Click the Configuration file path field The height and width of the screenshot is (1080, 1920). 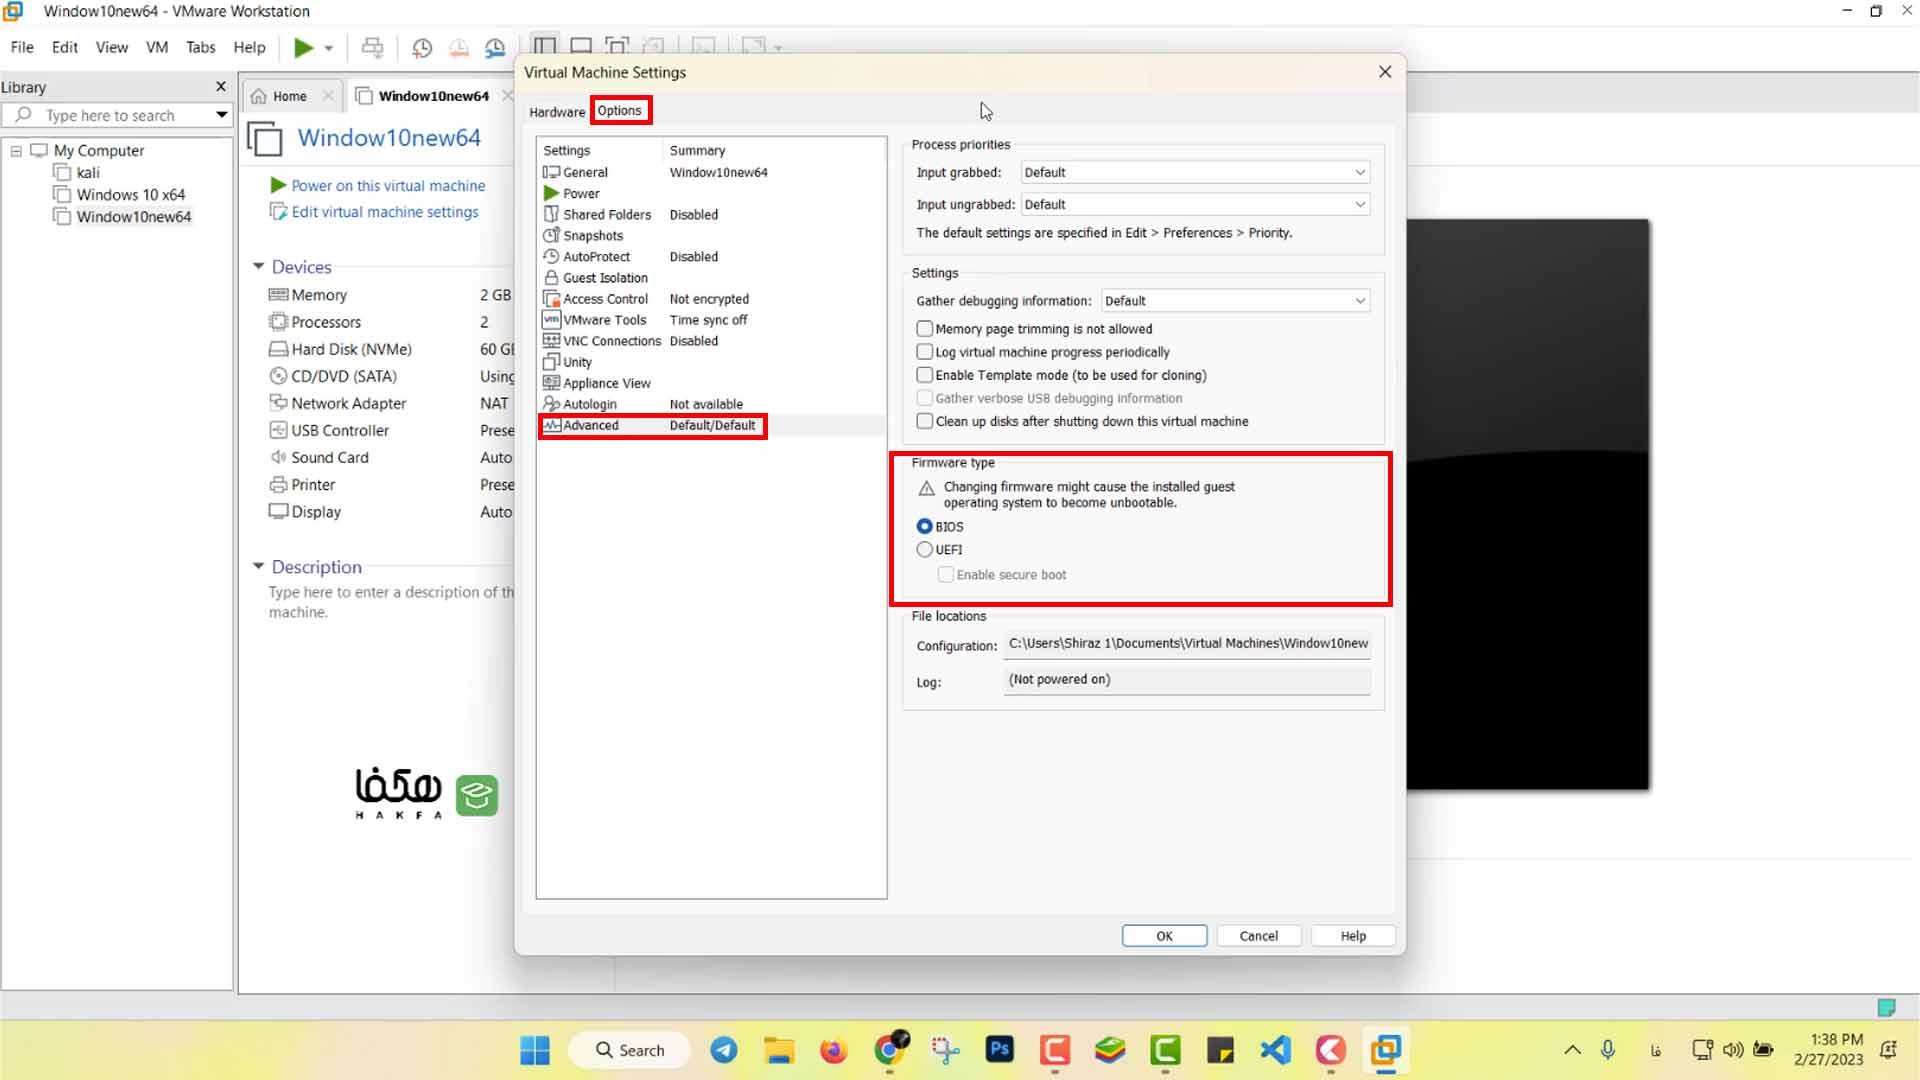1188,644
